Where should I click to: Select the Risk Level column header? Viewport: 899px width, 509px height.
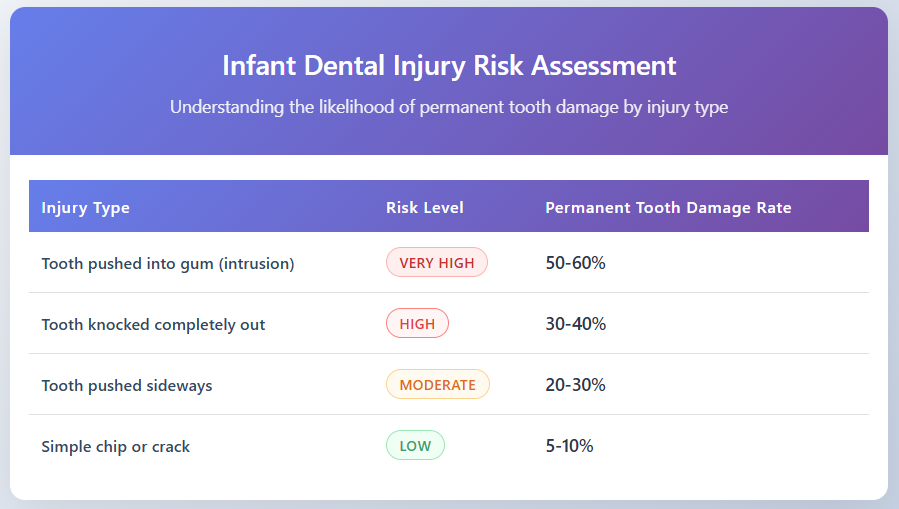pos(425,208)
